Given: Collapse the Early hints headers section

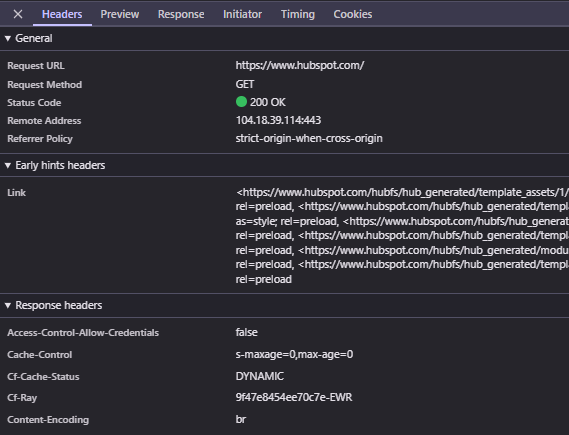Looking at the screenshot, I should pos(8,165).
